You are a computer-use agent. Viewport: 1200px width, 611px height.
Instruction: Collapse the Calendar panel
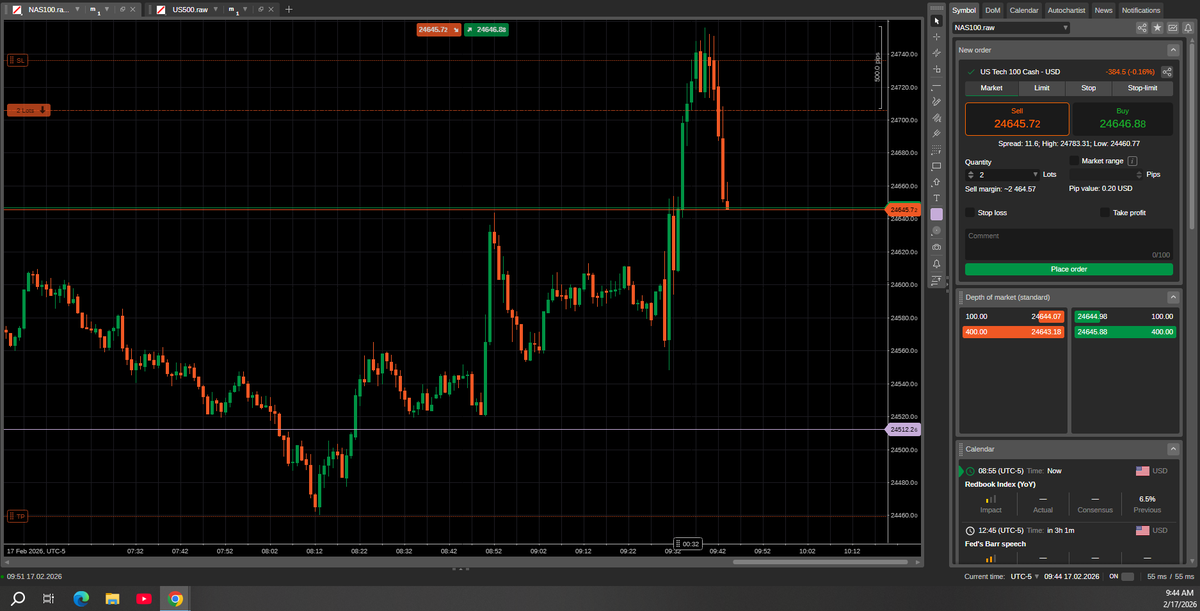(x=1173, y=449)
